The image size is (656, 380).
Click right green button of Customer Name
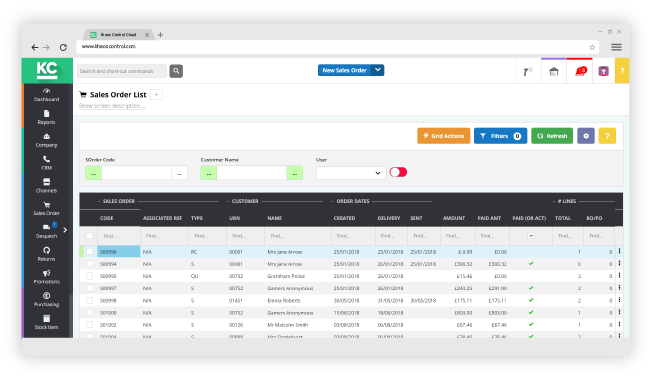(295, 173)
